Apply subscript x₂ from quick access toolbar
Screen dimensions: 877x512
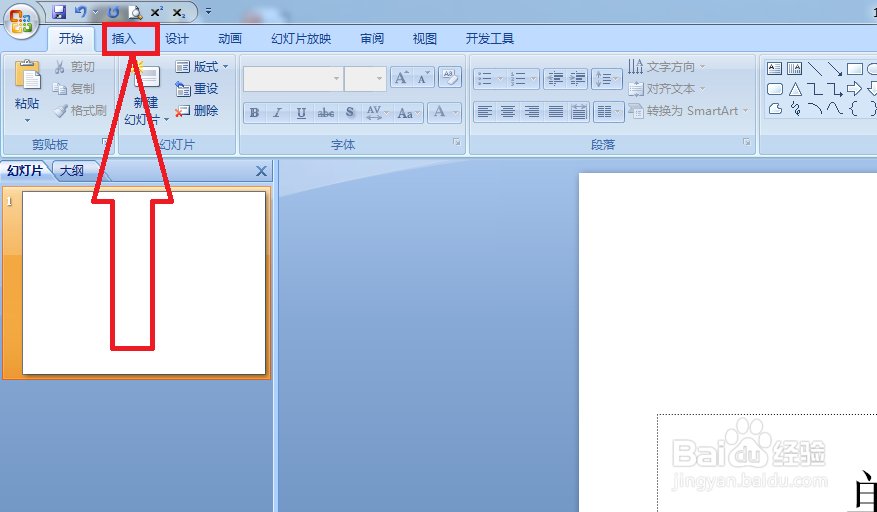pos(178,12)
